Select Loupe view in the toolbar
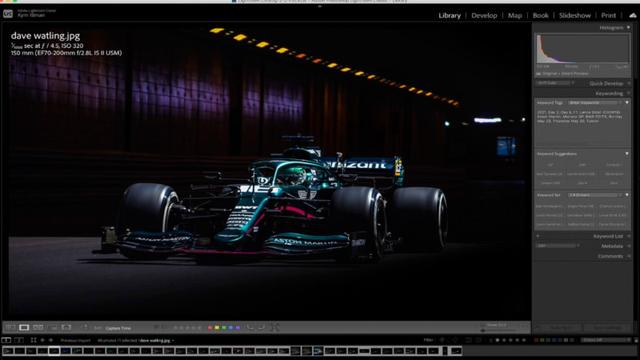 pyautogui.click(x=24, y=327)
